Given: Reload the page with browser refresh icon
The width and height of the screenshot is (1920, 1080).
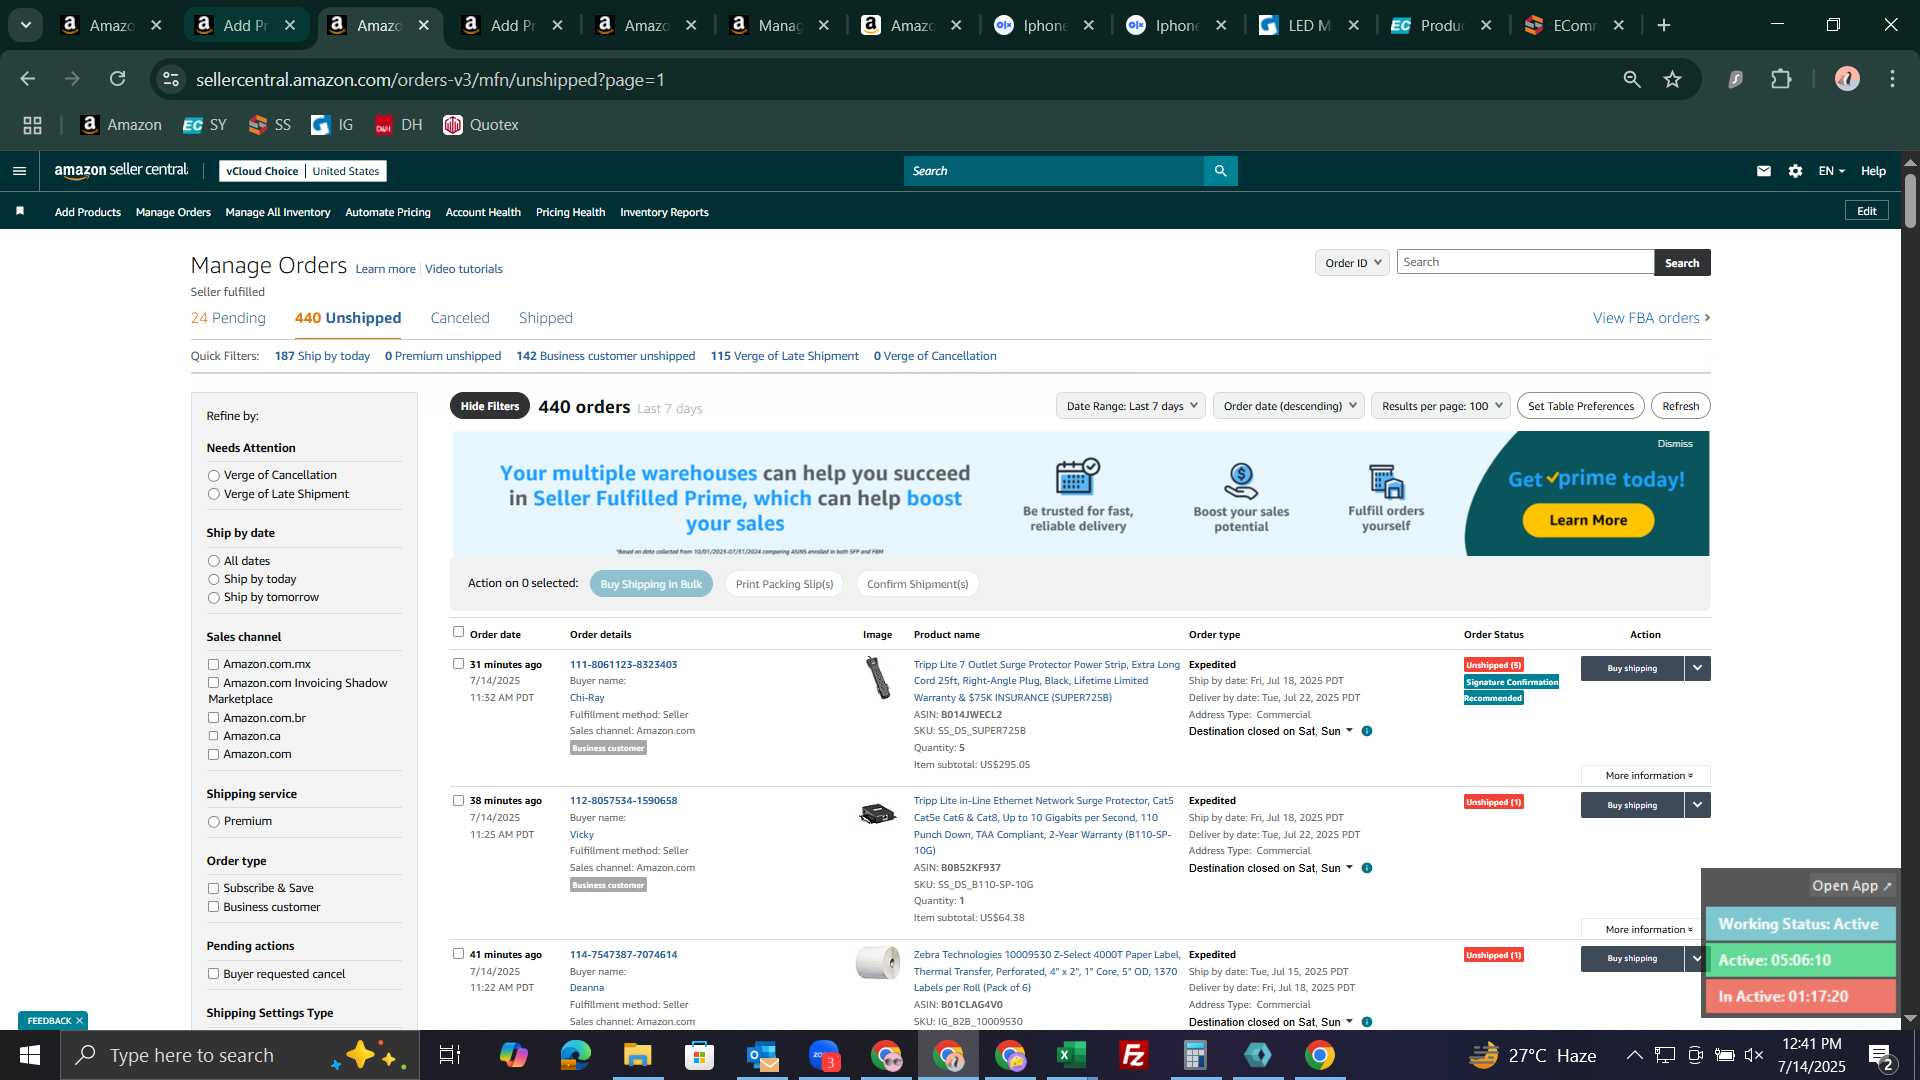Looking at the screenshot, I should tap(118, 79).
